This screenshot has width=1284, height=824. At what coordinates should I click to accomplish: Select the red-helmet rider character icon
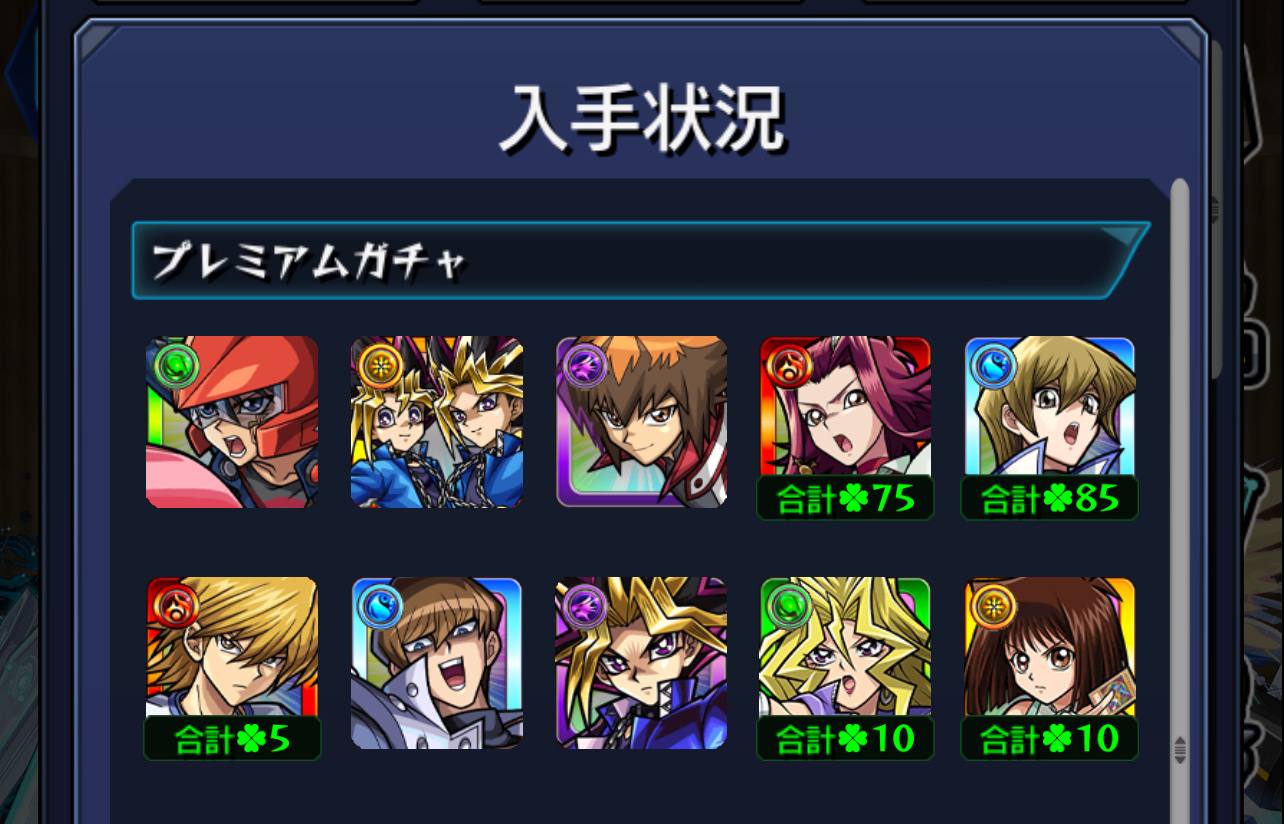click(x=232, y=422)
